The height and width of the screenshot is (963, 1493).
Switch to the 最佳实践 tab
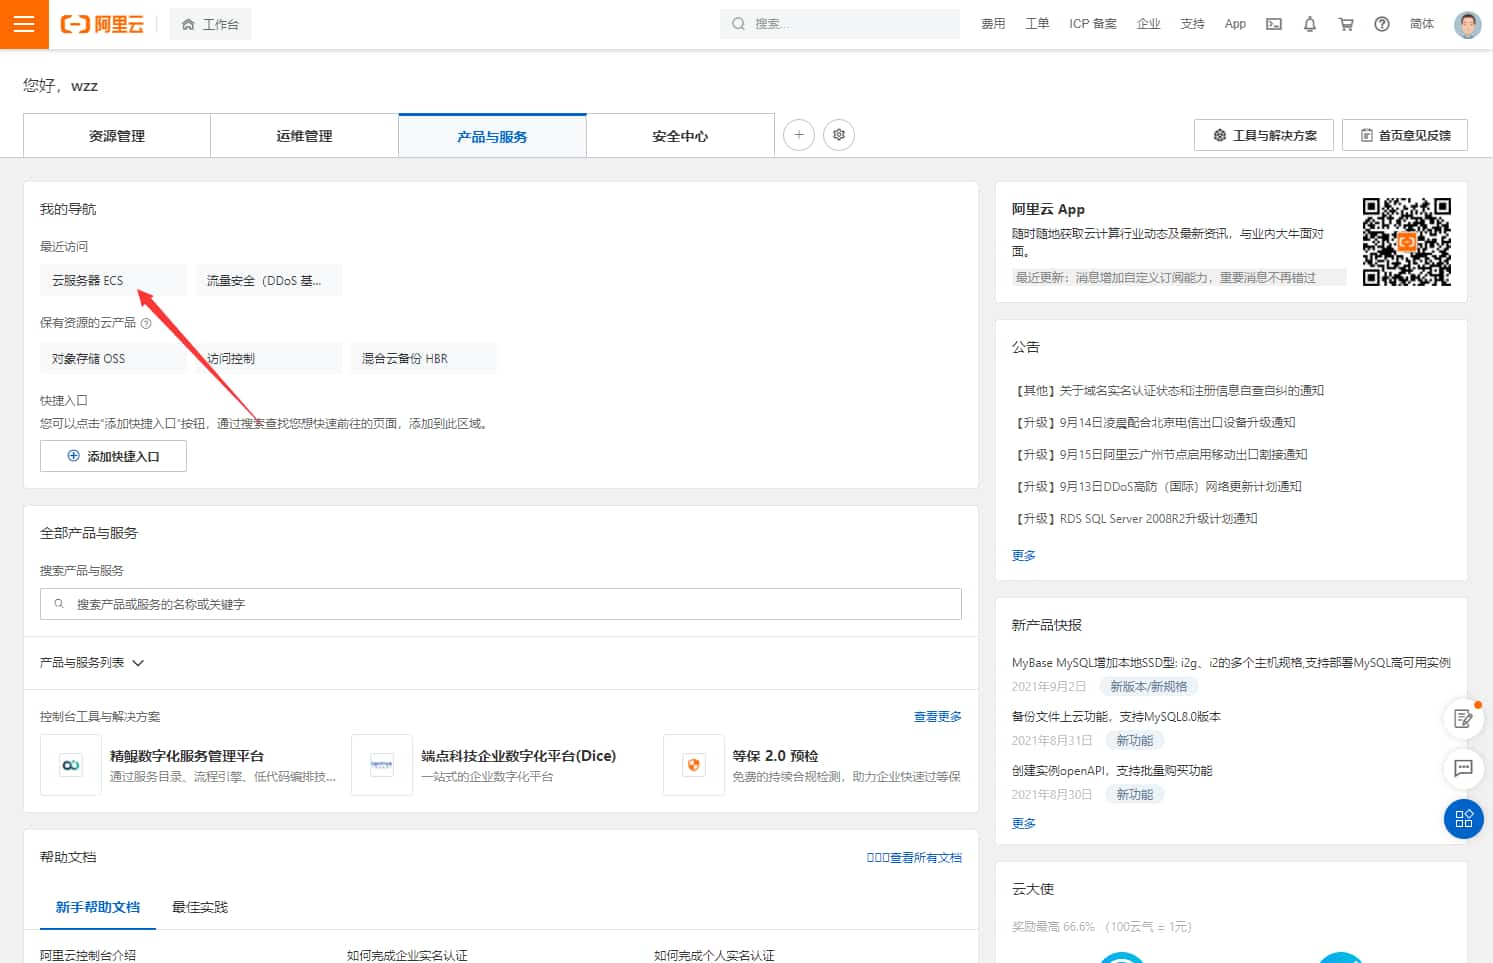198,907
